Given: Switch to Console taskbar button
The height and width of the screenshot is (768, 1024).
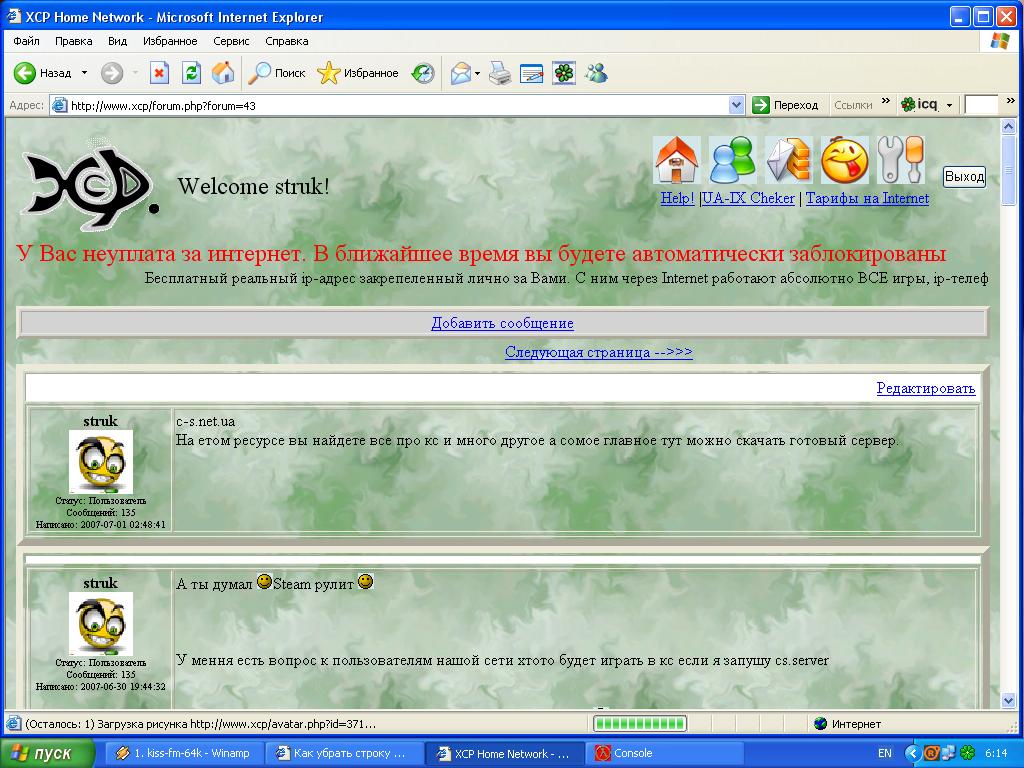Looking at the screenshot, I should click(665, 753).
